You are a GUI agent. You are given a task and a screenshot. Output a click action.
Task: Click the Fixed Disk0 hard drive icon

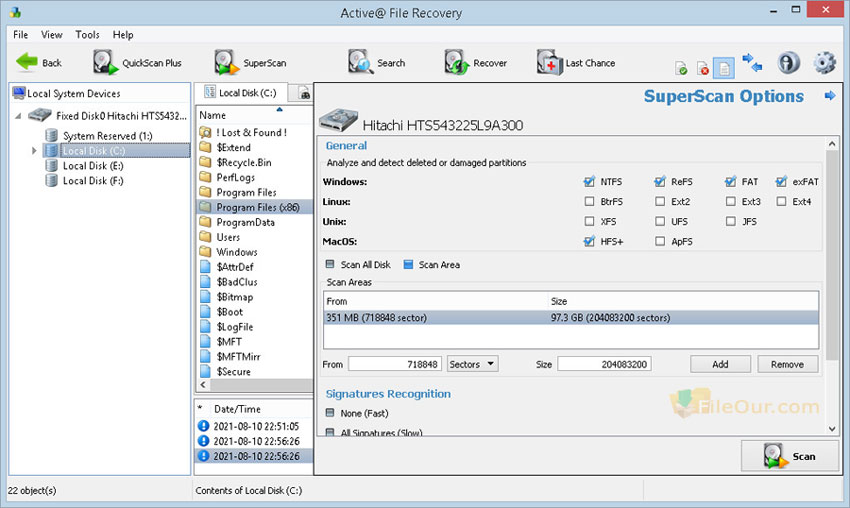pos(40,115)
